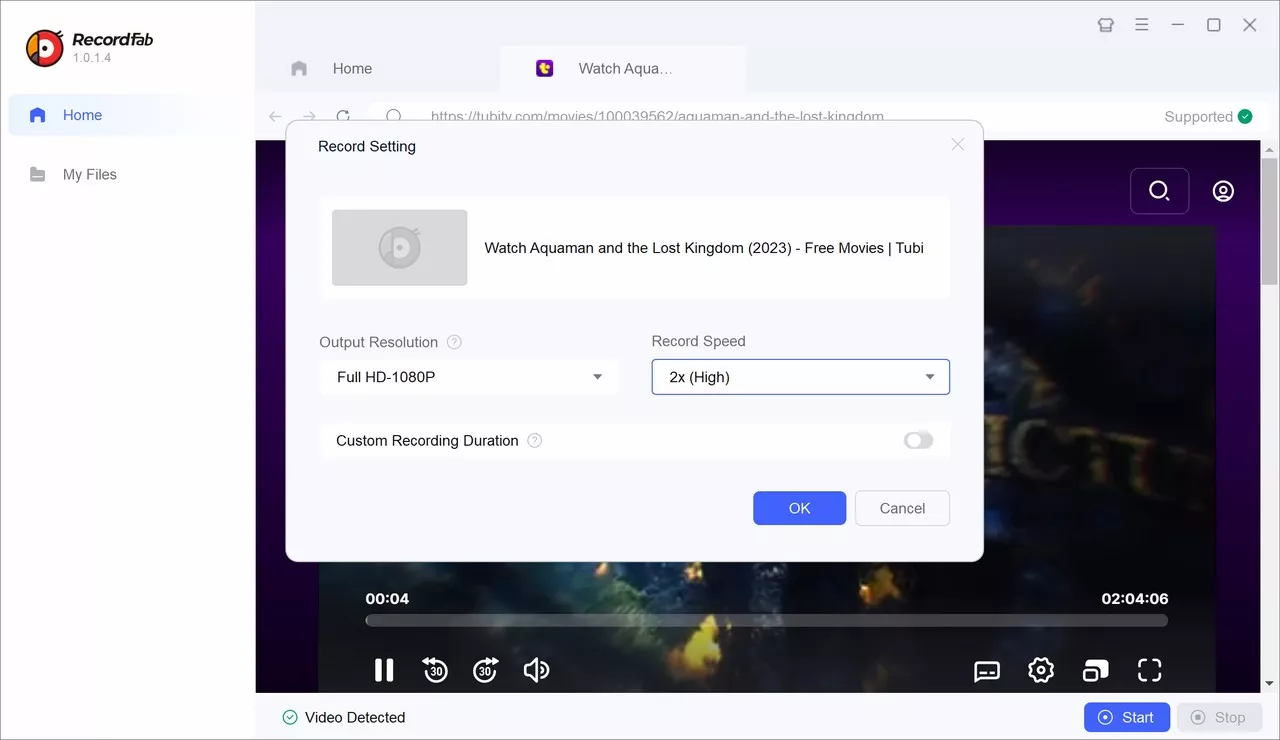Switch to the Watch Aqua... tab
1280x740 pixels.
click(622, 69)
